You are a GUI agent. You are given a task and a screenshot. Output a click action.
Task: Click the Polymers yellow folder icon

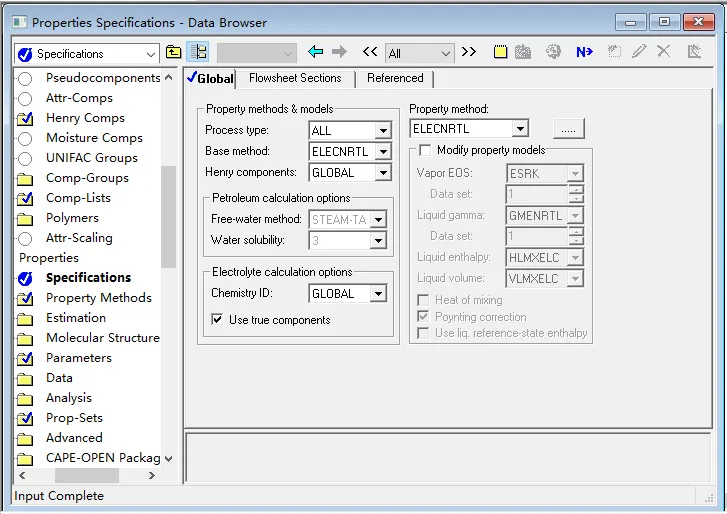pyautogui.click(x=25, y=219)
